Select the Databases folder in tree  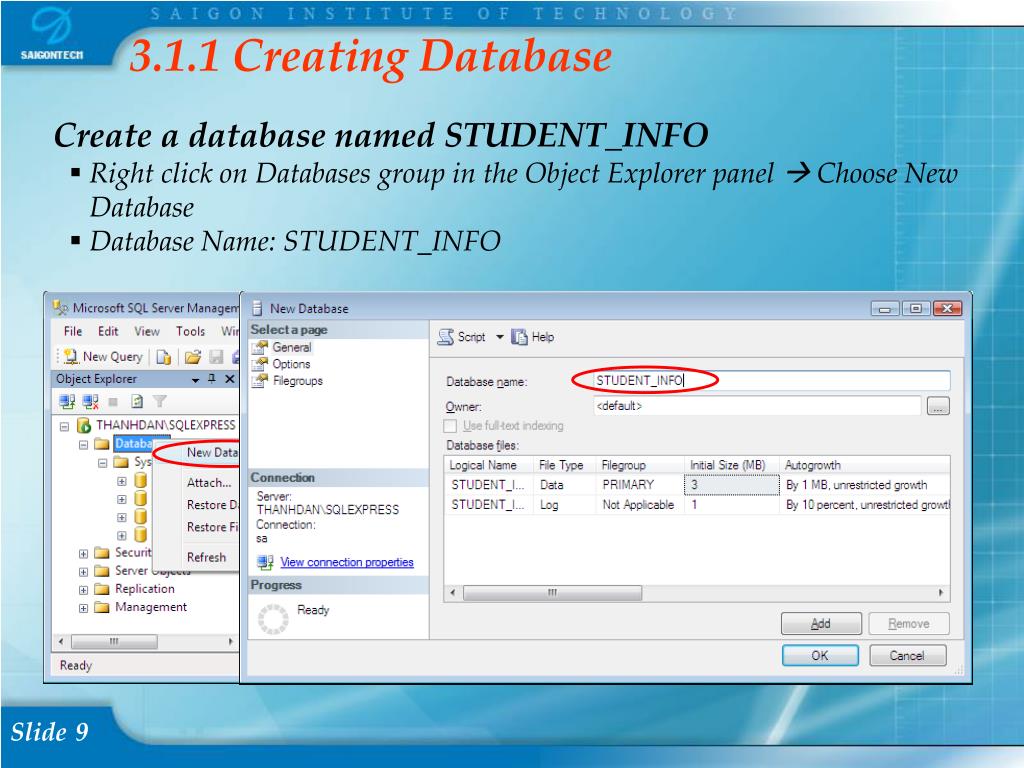coord(133,443)
